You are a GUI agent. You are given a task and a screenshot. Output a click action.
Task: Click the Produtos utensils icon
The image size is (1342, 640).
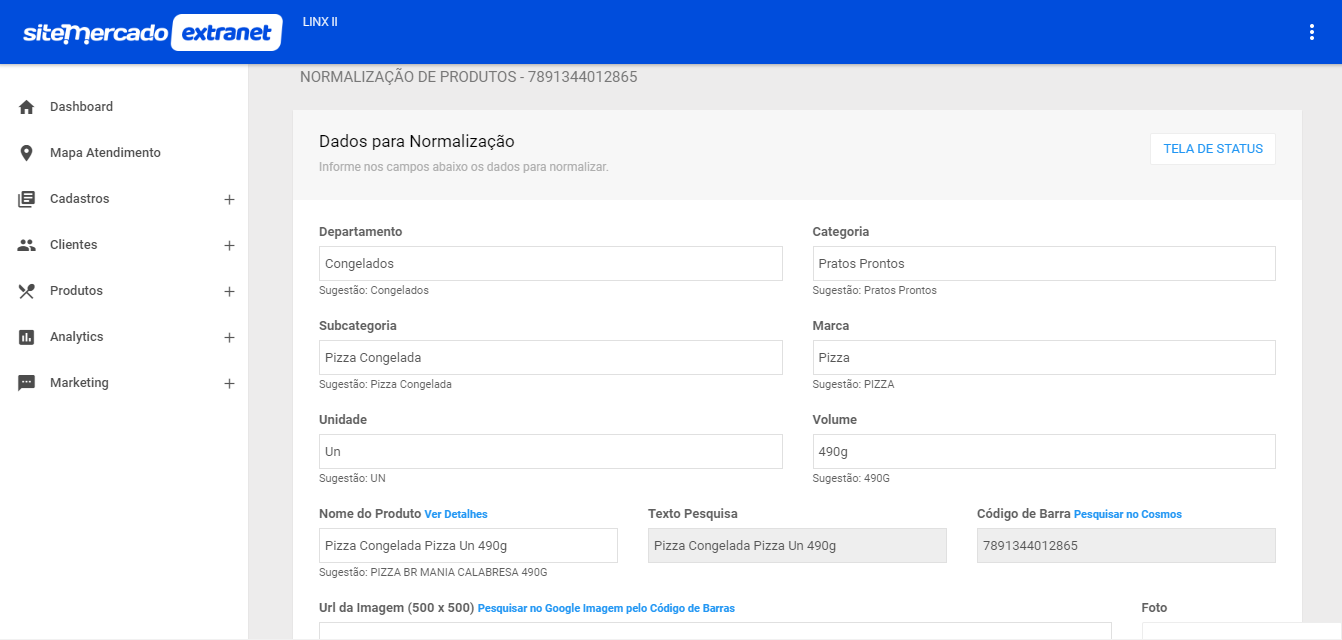27,291
